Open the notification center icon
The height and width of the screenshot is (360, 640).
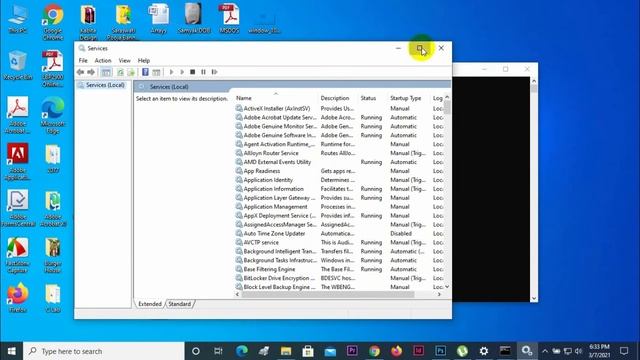624,351
